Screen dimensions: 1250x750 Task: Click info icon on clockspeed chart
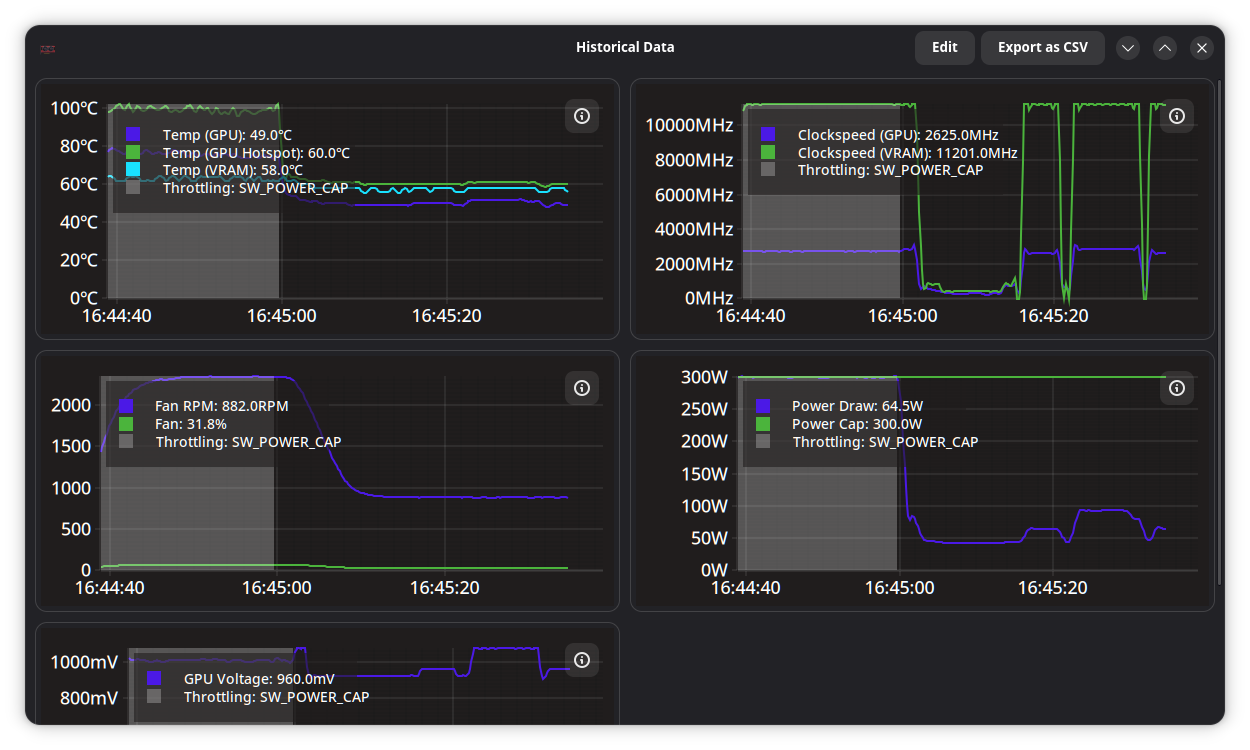1177,116
